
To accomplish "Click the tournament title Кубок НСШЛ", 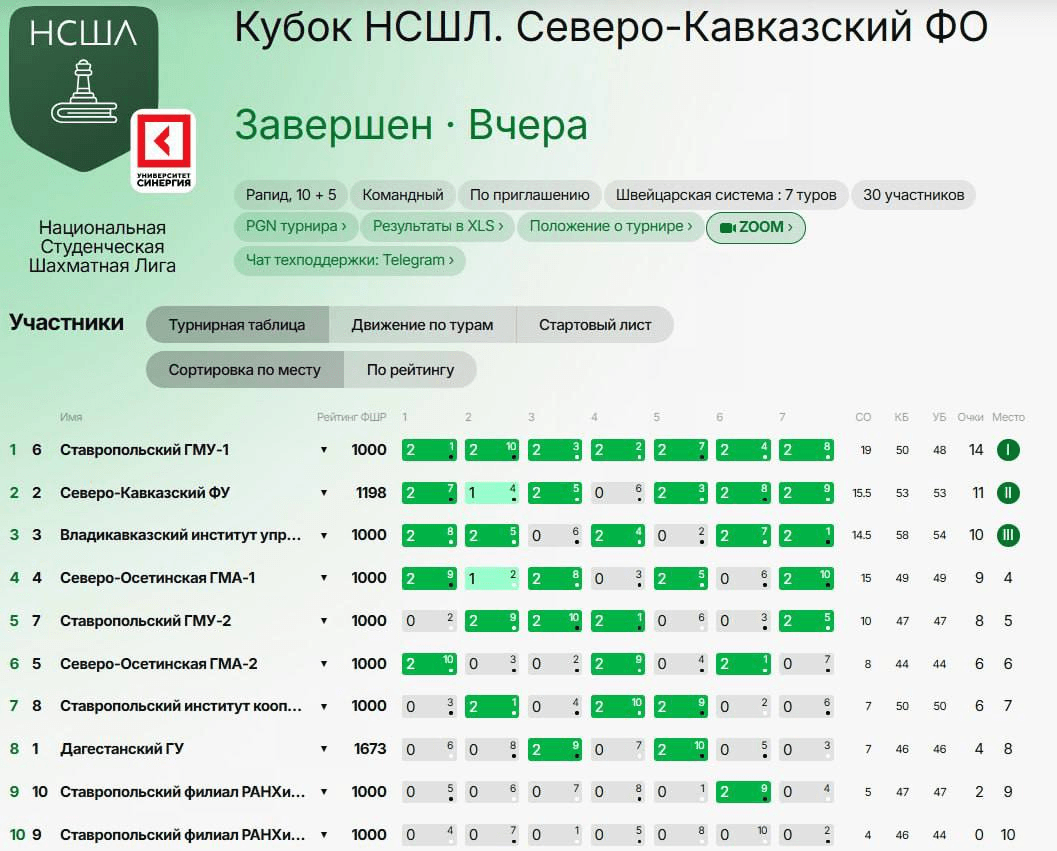I will point(611,27).
